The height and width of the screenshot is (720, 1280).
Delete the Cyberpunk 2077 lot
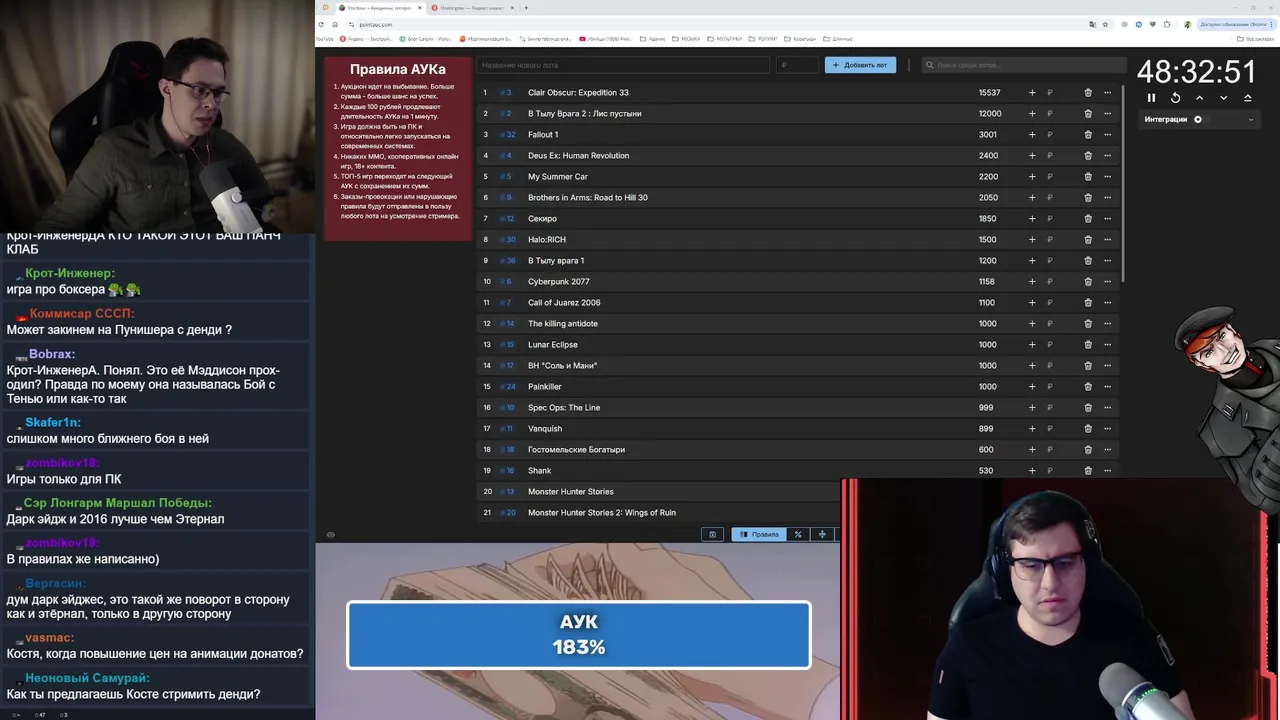click(1088, 282)
